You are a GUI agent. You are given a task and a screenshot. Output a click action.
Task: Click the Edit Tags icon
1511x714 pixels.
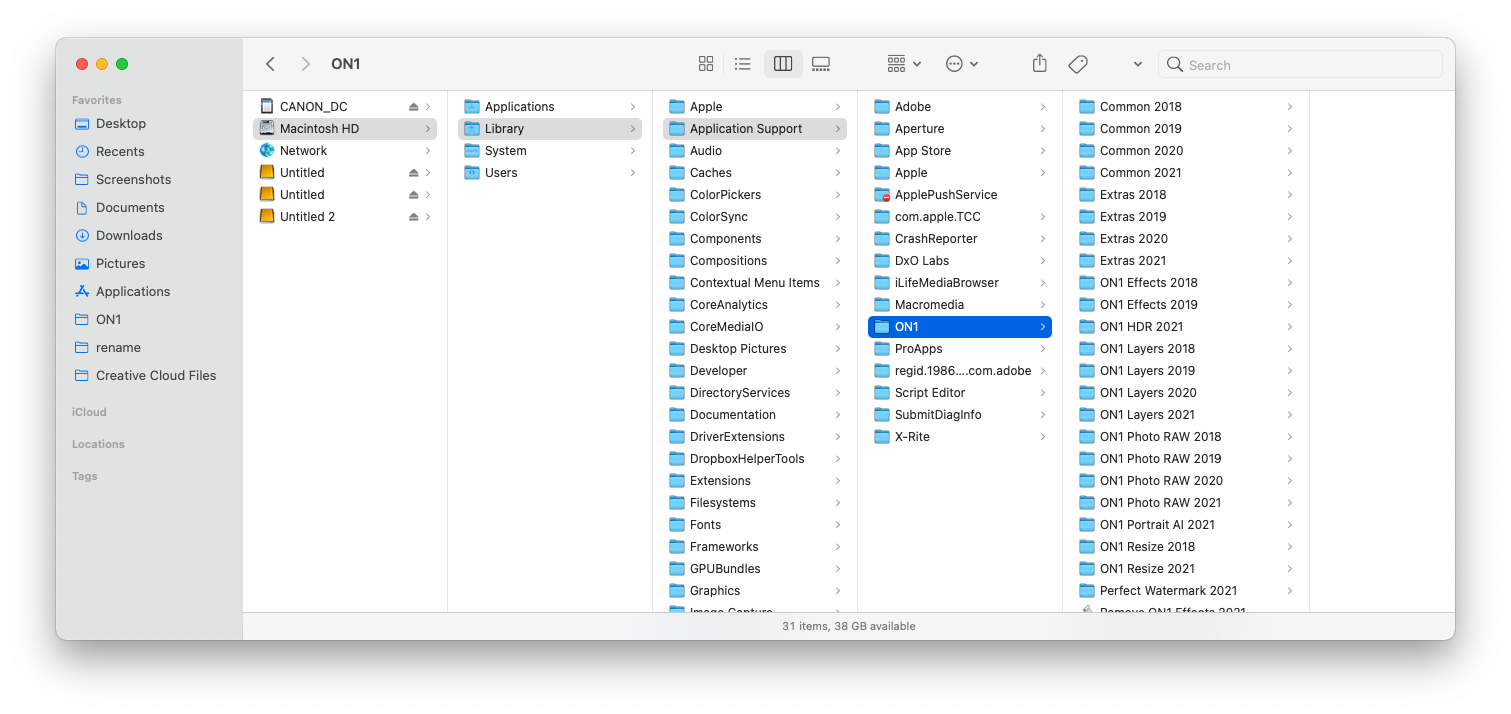(1078, 64)
